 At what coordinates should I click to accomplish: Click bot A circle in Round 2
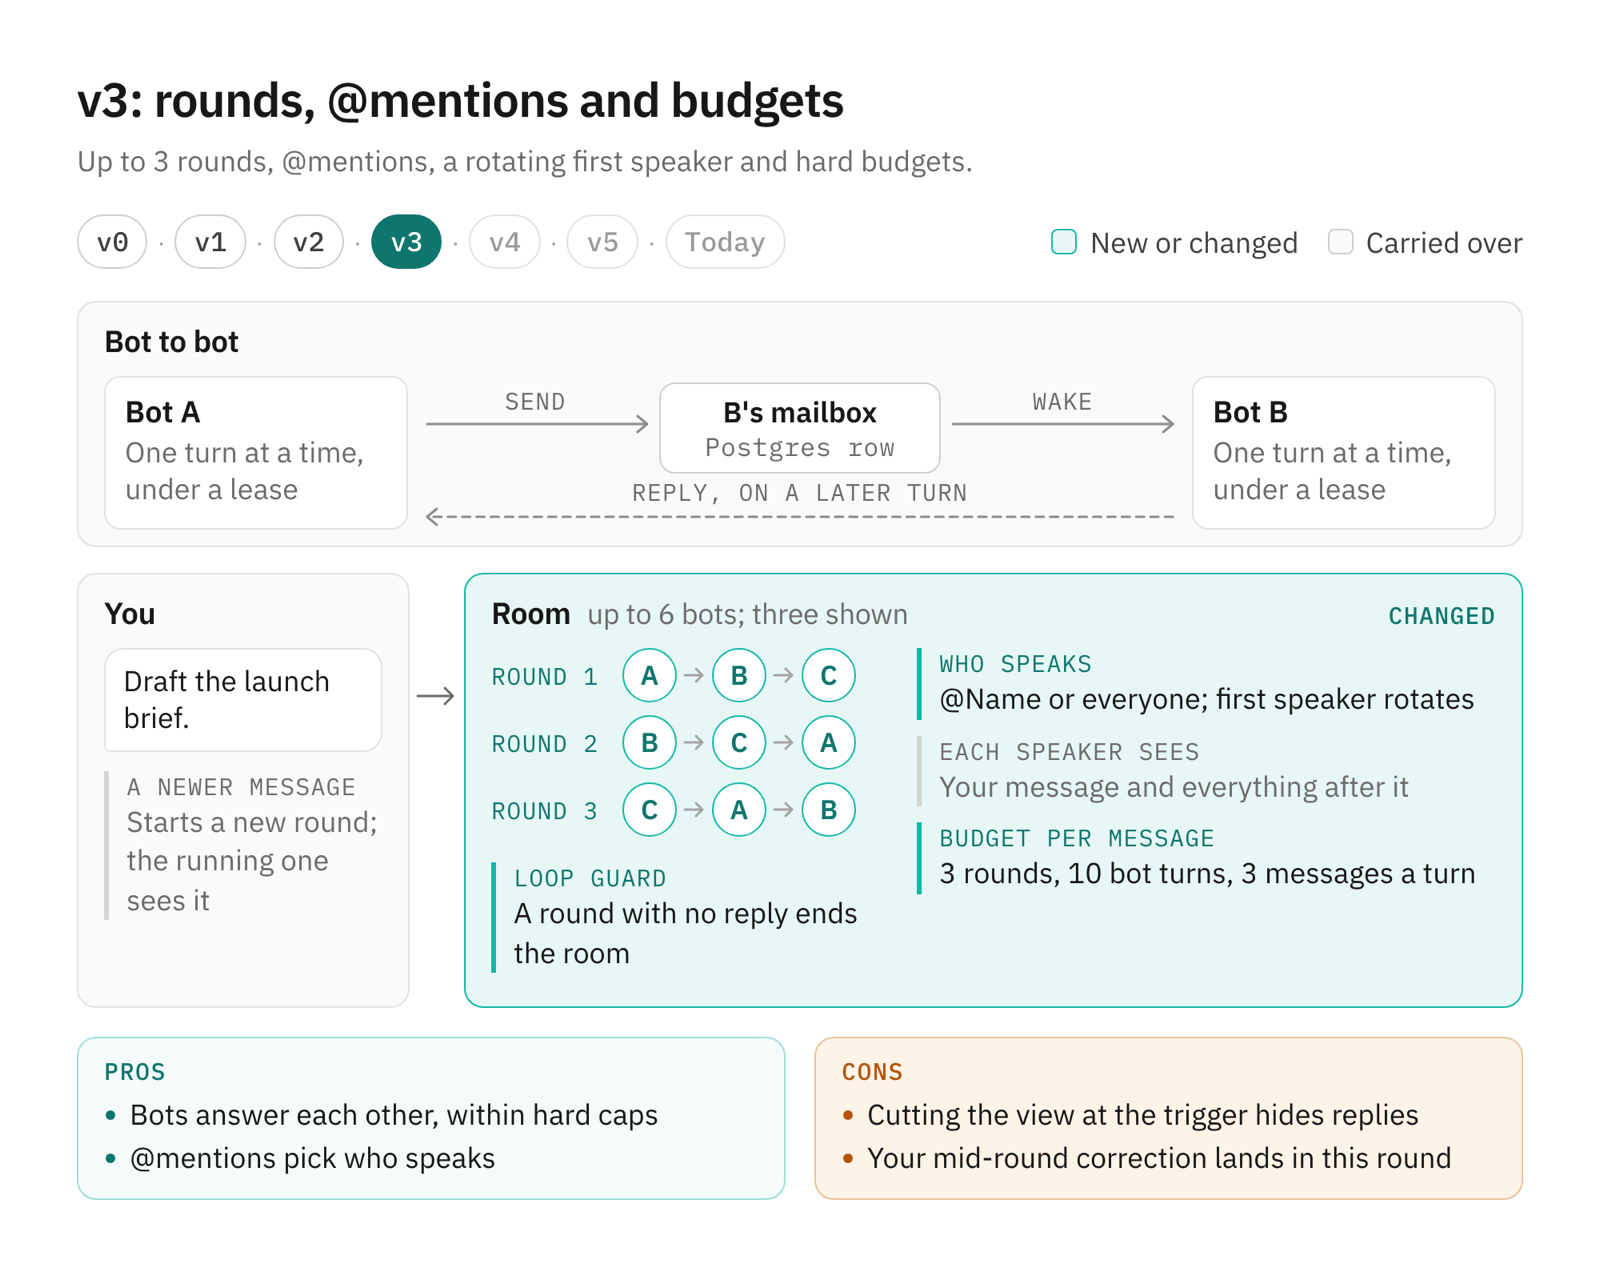click(x=828, y=743)
